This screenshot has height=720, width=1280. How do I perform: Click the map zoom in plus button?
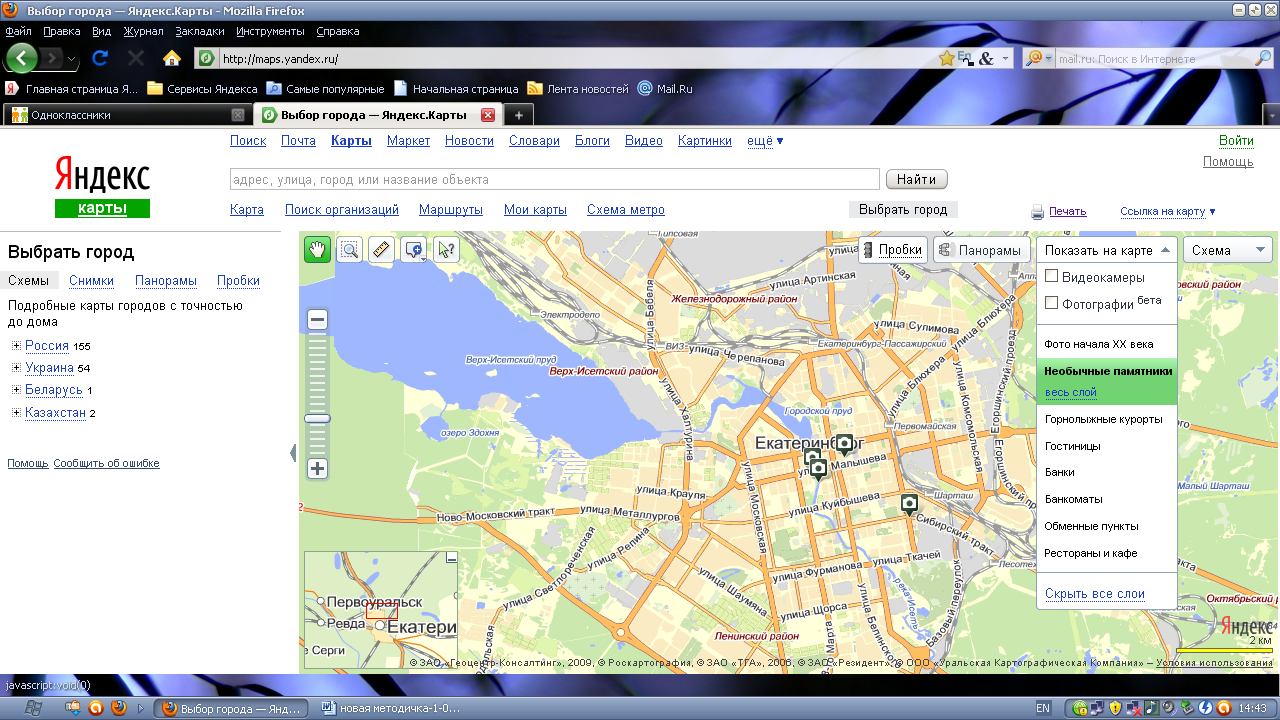coord(317,468)
